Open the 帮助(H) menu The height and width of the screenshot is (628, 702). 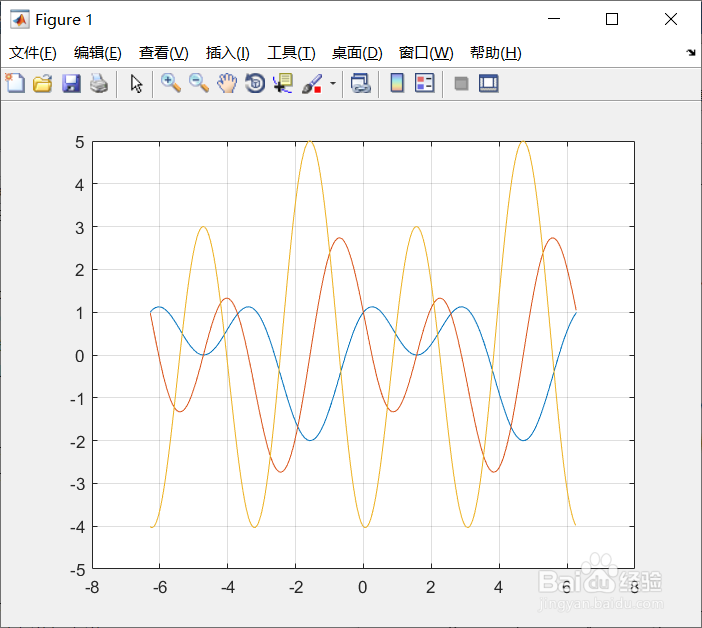click(496, 53)
